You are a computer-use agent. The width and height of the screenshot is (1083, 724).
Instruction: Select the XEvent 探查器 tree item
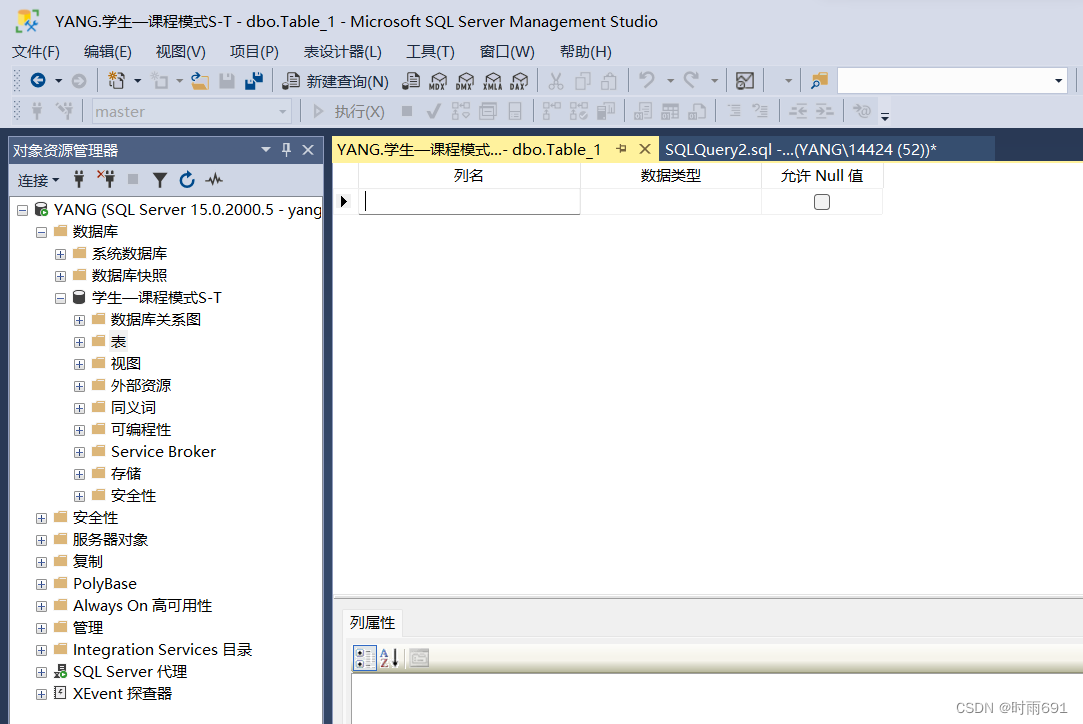click(x=122, y=694)
